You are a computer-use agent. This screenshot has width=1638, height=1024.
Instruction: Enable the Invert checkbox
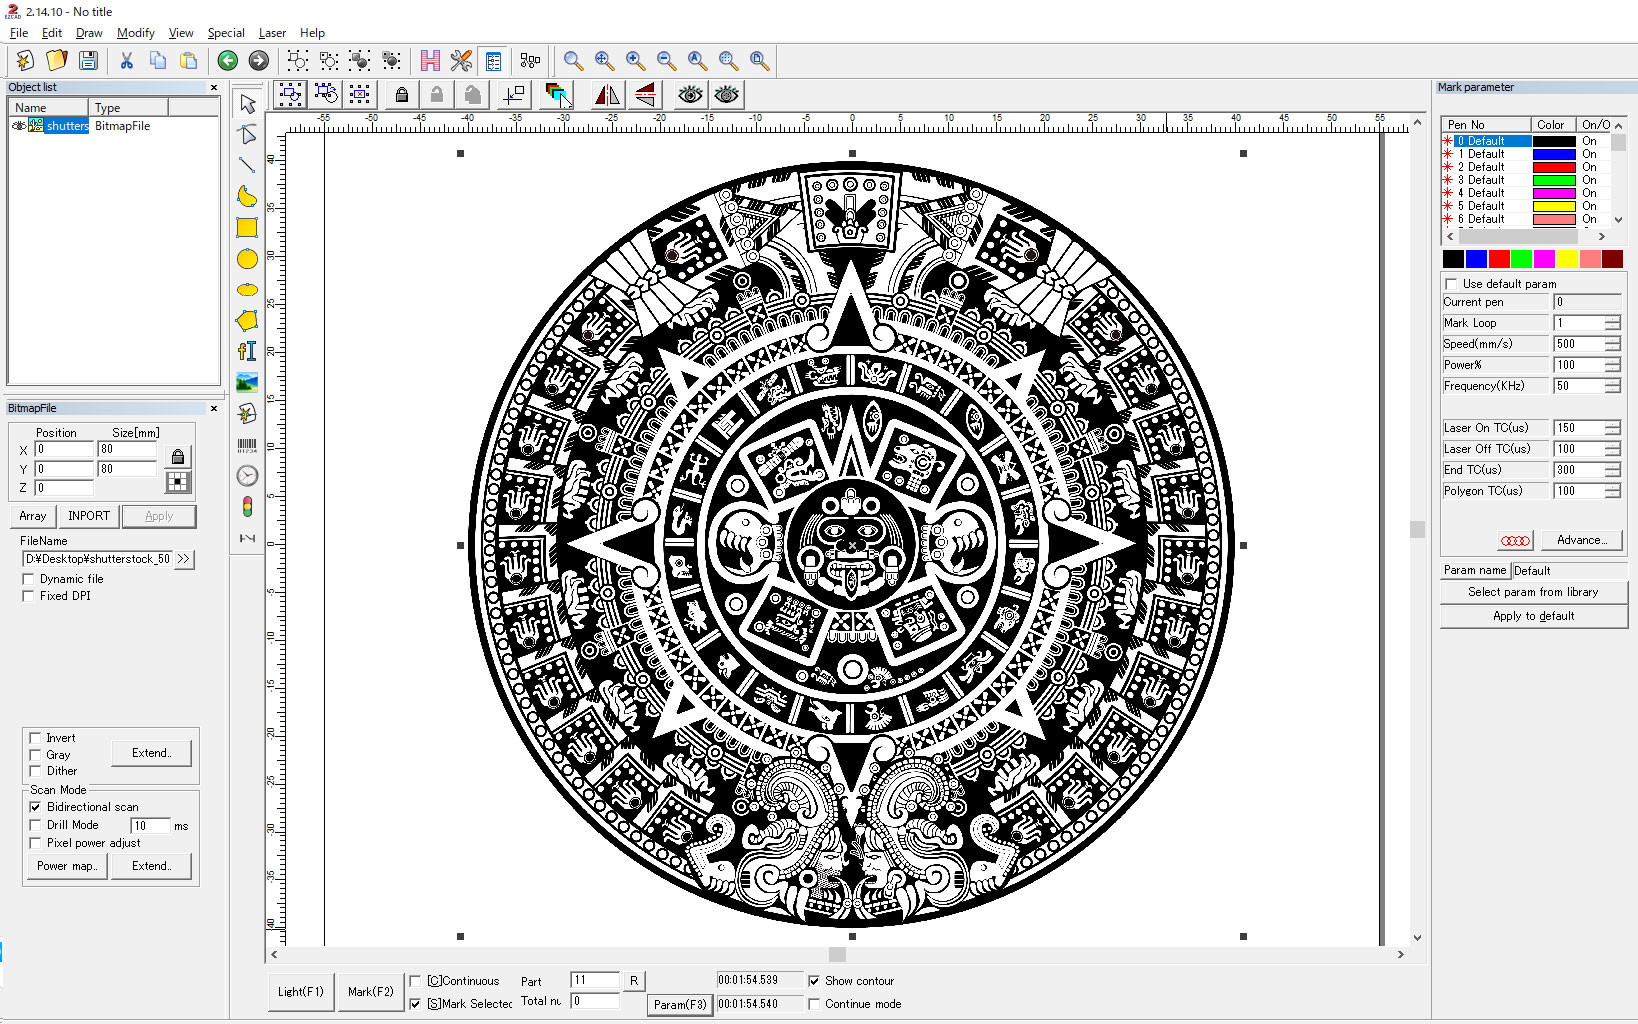[35, 738]
